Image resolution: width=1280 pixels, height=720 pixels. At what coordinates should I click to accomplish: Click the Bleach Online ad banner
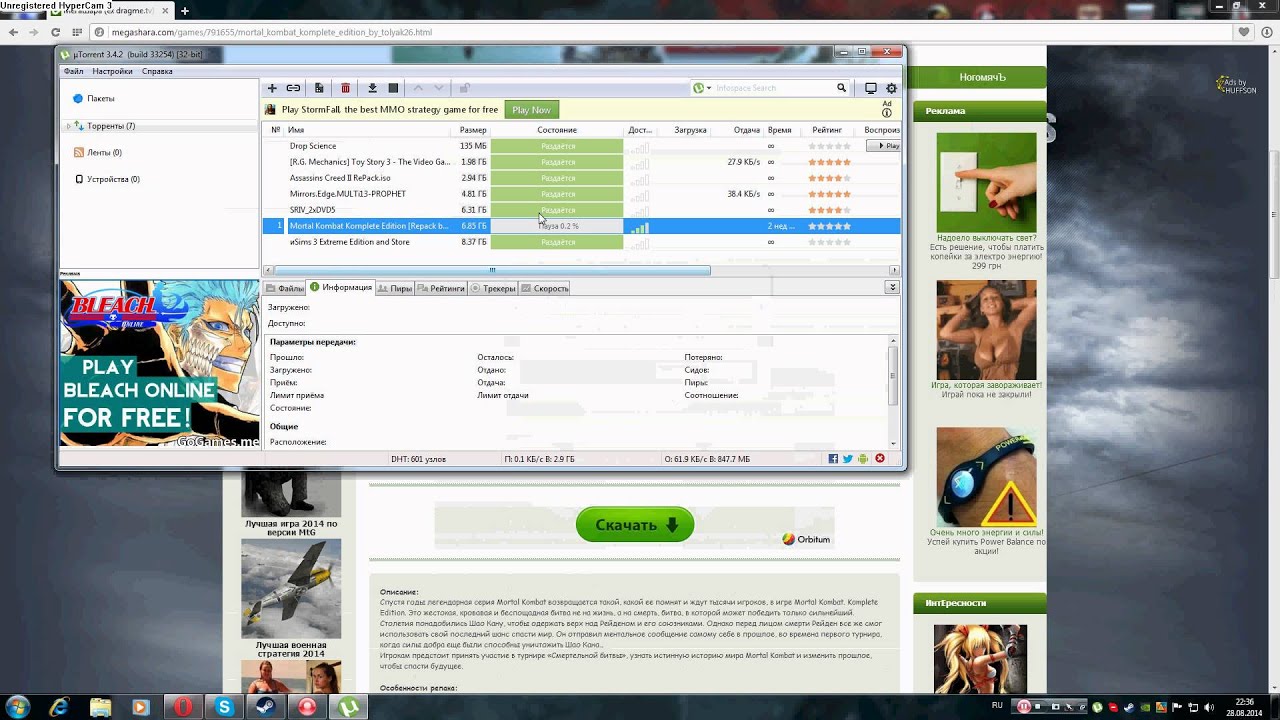tap(159, 363)
